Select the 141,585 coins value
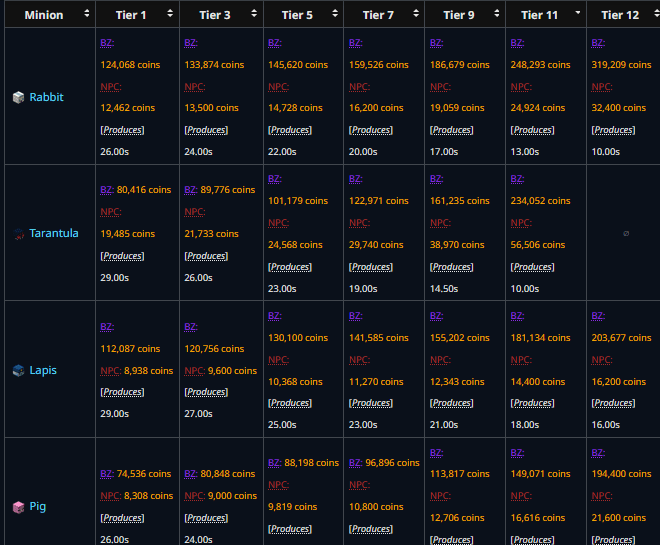Screen dimensions: 660x545 (x=378, y=338)
